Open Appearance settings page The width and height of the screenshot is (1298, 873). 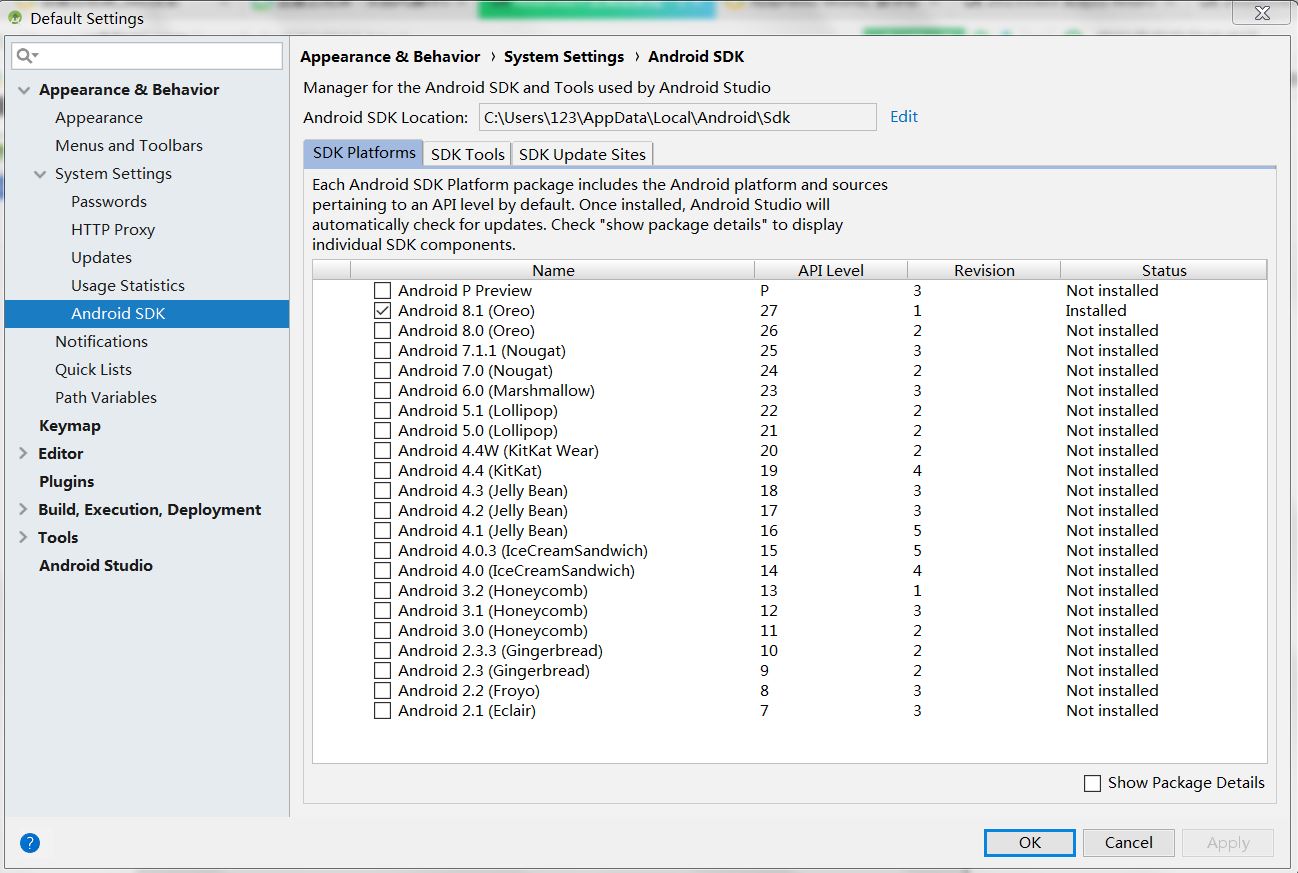coord(99,118)
